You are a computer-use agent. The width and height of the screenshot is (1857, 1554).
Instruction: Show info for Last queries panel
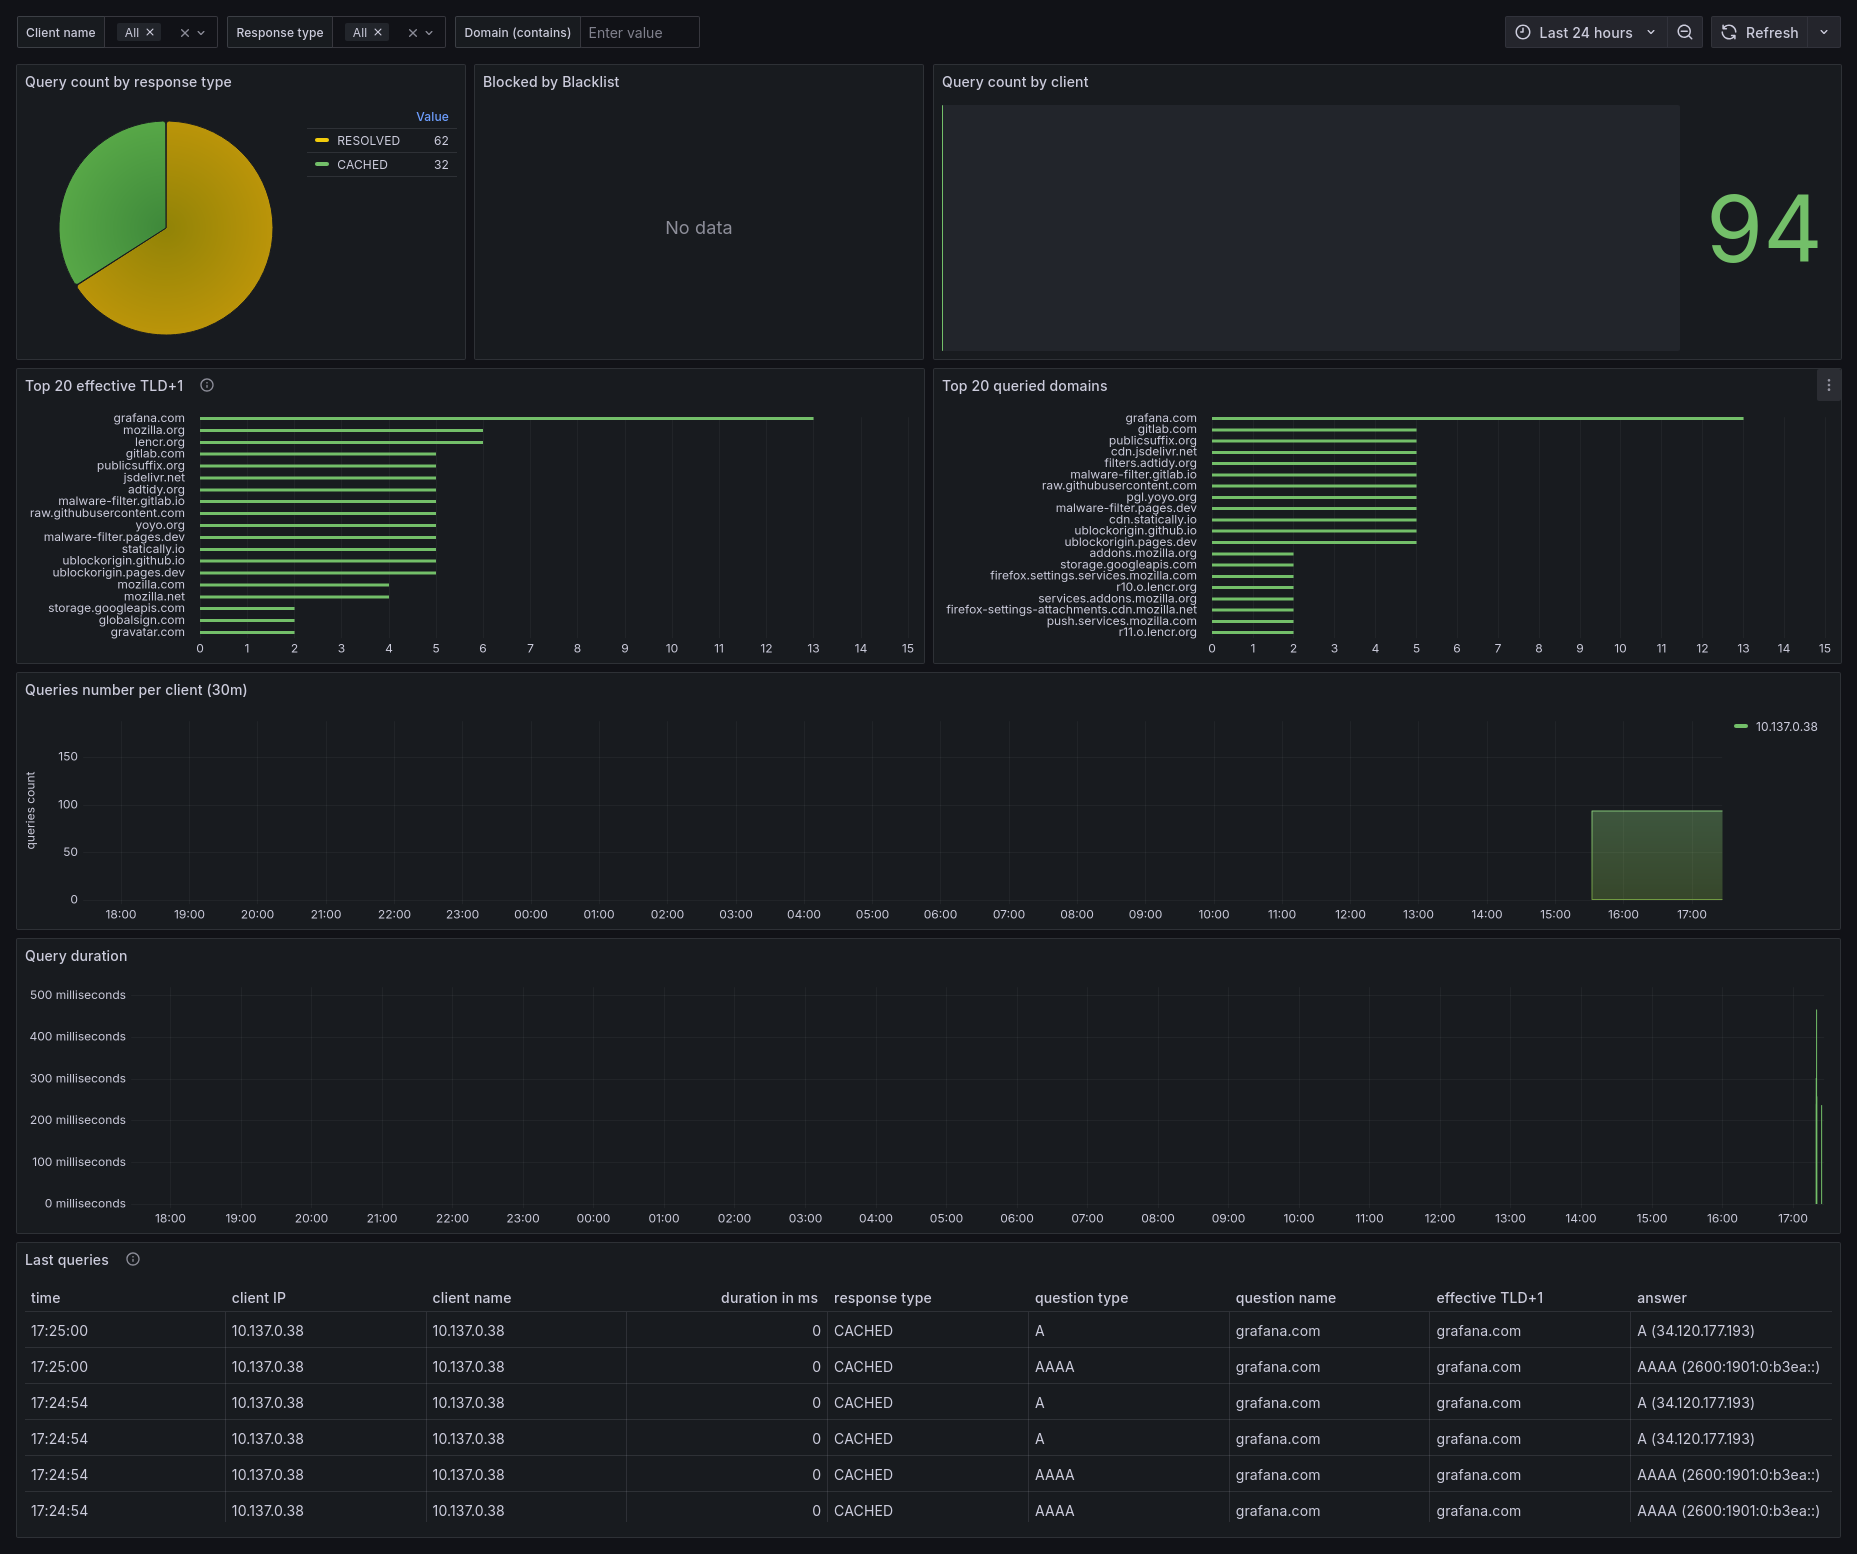point(133,1260)
